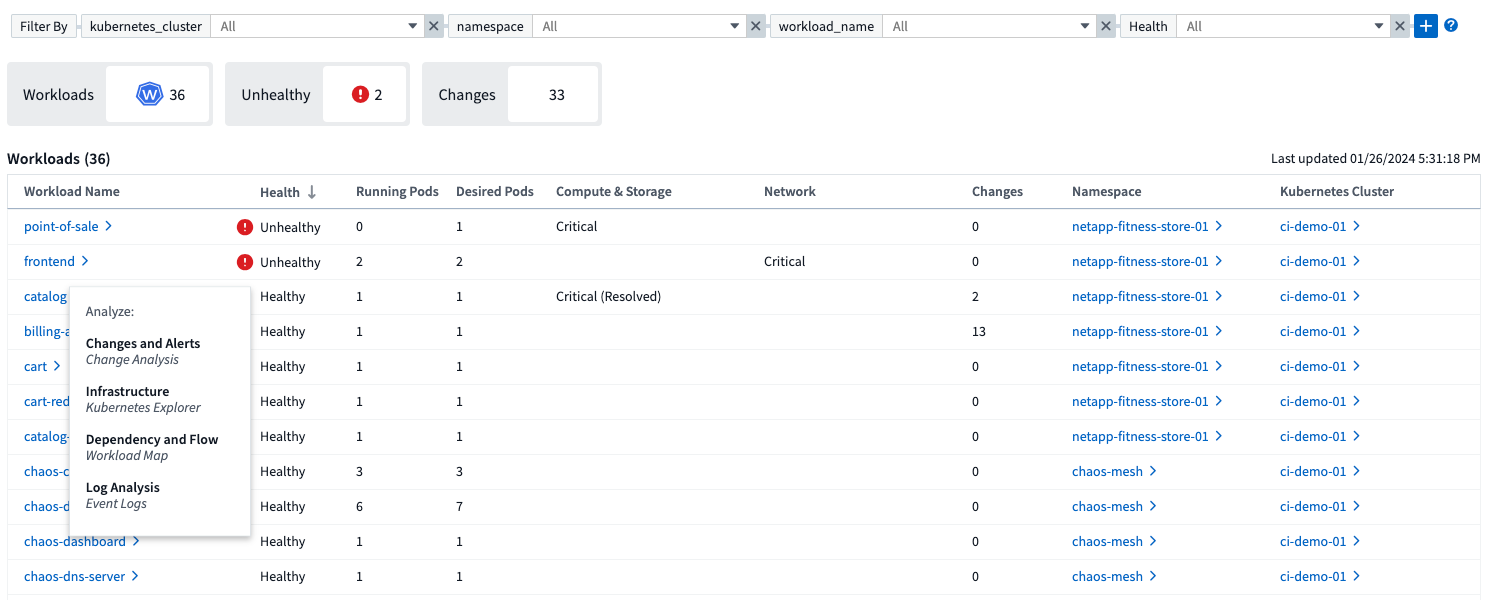Remove the kubernetes_cluster filter with its X
The width and height of the screenshot is (1488, 600).
pyautogui.click(x=433, y=27)
